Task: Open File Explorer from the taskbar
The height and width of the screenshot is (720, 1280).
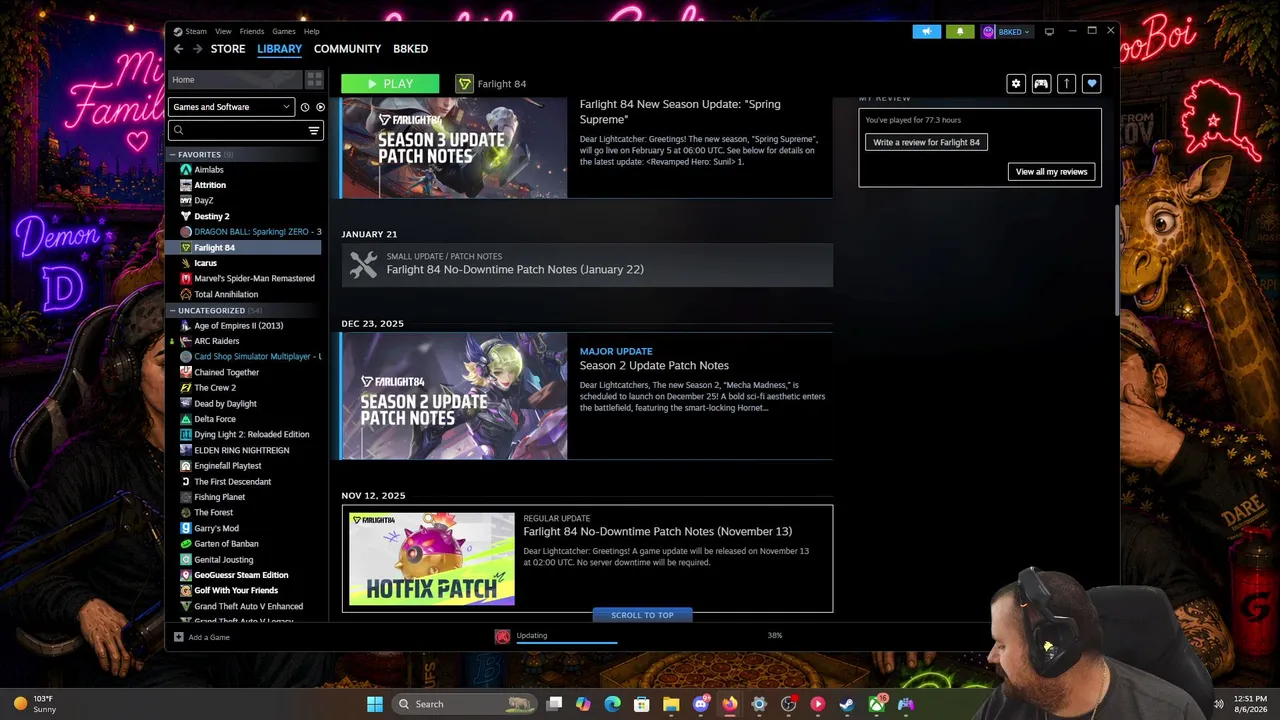Action: click(x=671, y=704)
